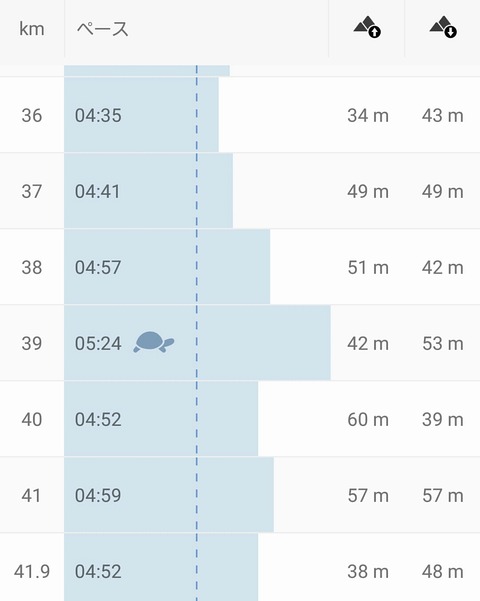Click the 04:52 pace bar for km 40
The width and height of the screenshot is (480, 601).
pyautogui.click(x=161, y=418)
